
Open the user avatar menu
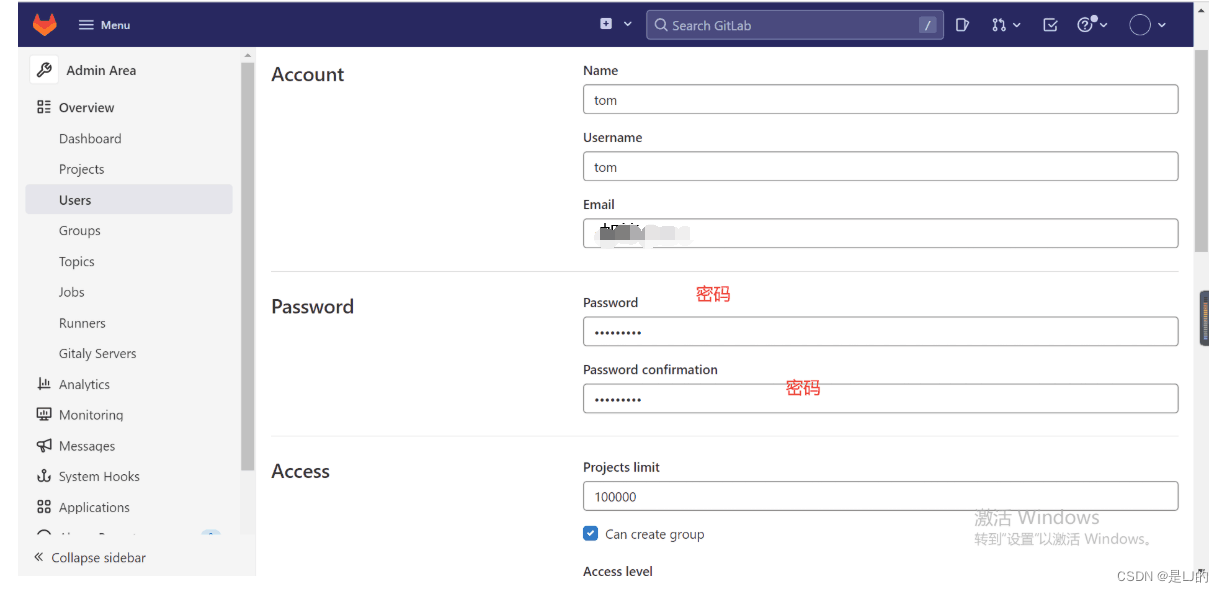click(x=1140, y=25)
